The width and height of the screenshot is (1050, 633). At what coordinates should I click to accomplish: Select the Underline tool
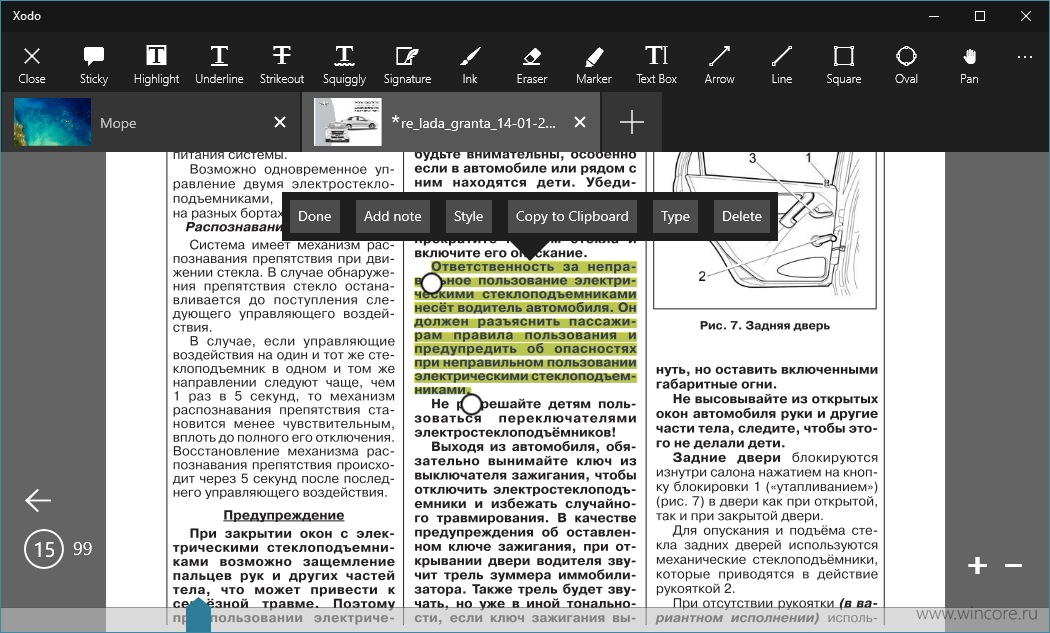(219, 65)
